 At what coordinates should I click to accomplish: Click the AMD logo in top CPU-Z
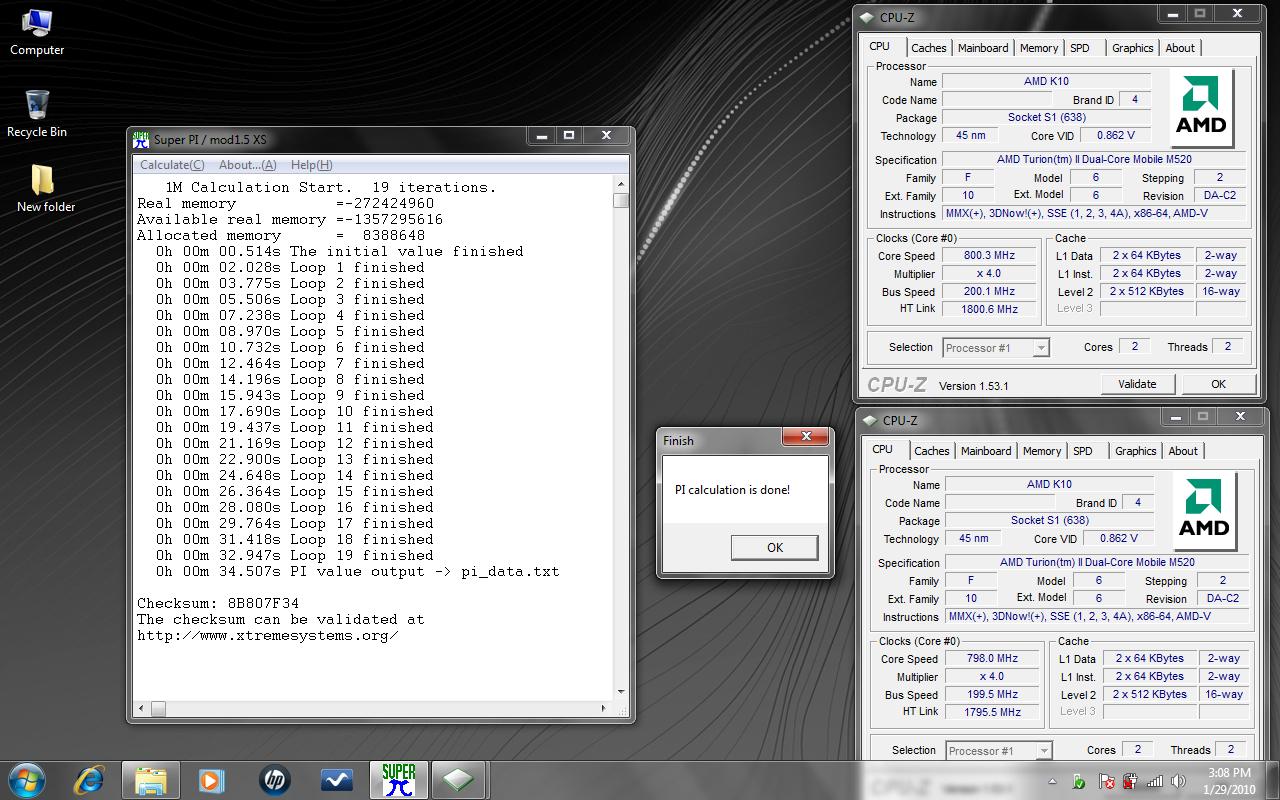tap(1201, 108)
